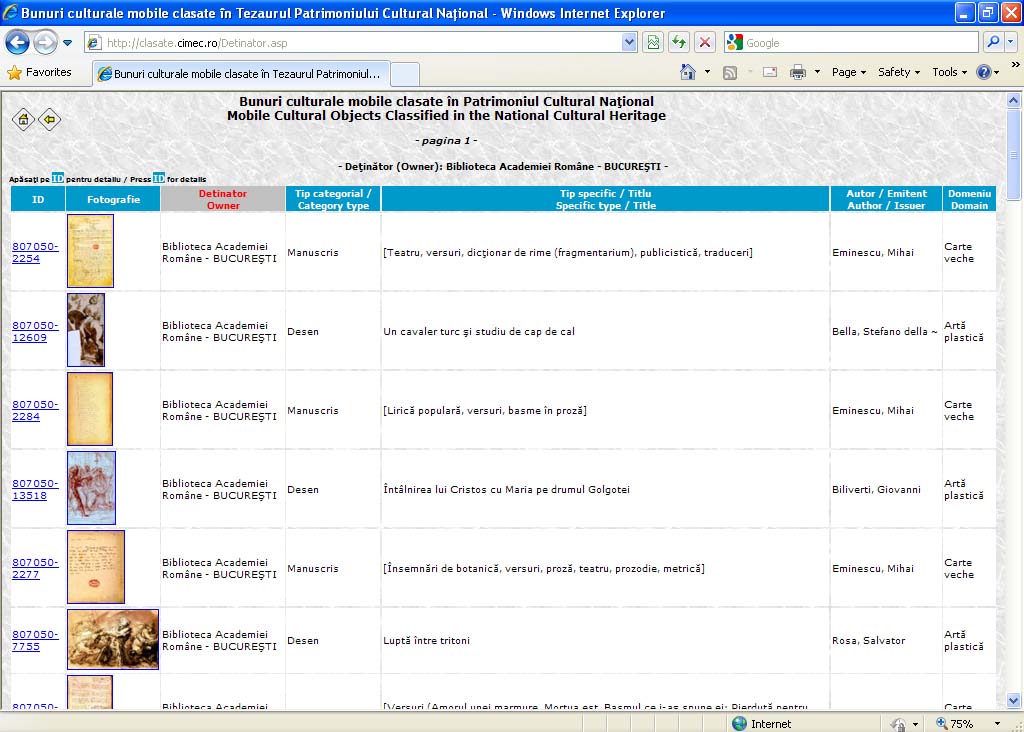
Task: Click author 'Bella, Stefano della ~'
Action: [885, 332]
